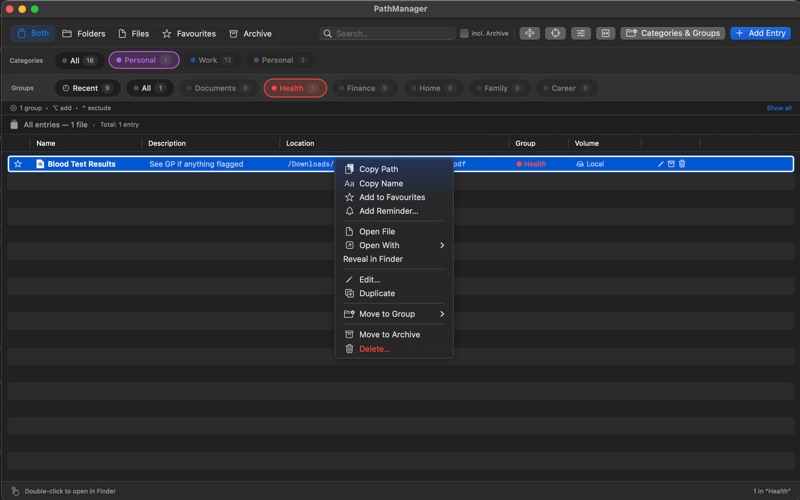The width and height of the screenshot is (800, 500).
Task: Click the Show all link
Action: pos(779,108)
